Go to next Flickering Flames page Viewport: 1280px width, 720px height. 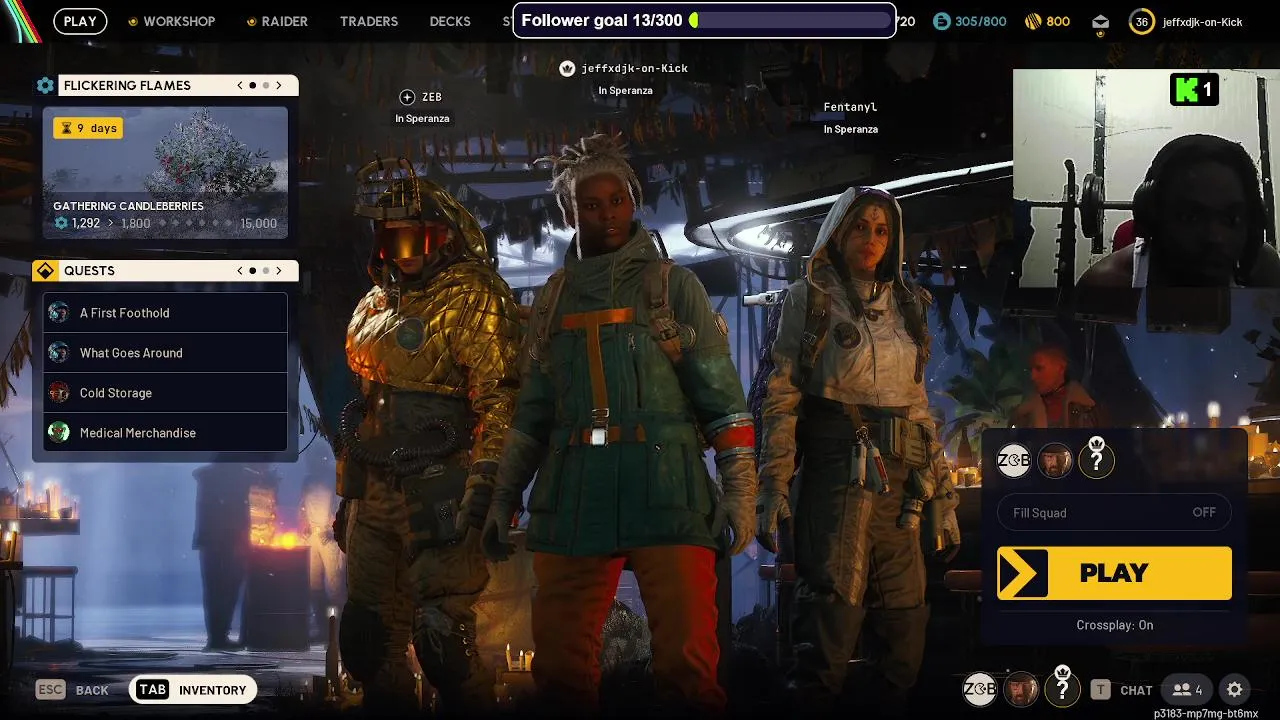[x=279, y=86]
